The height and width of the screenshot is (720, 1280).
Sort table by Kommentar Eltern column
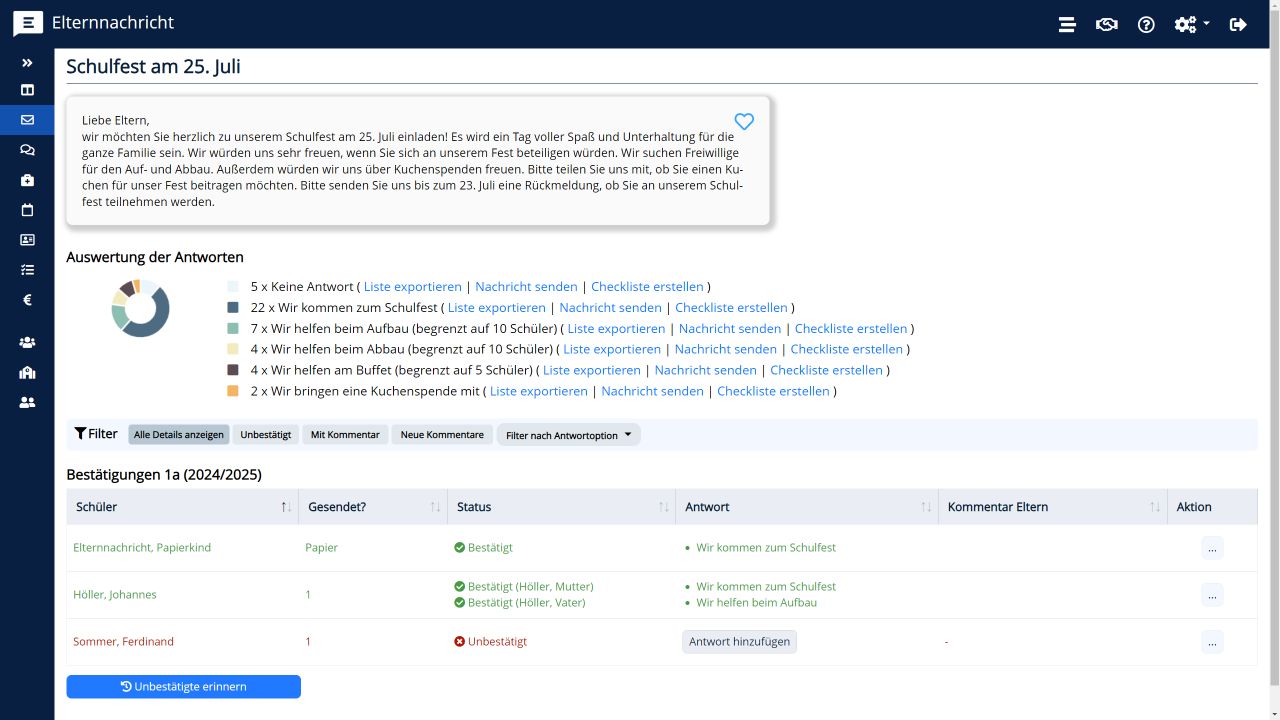[x=1053, y=507]
